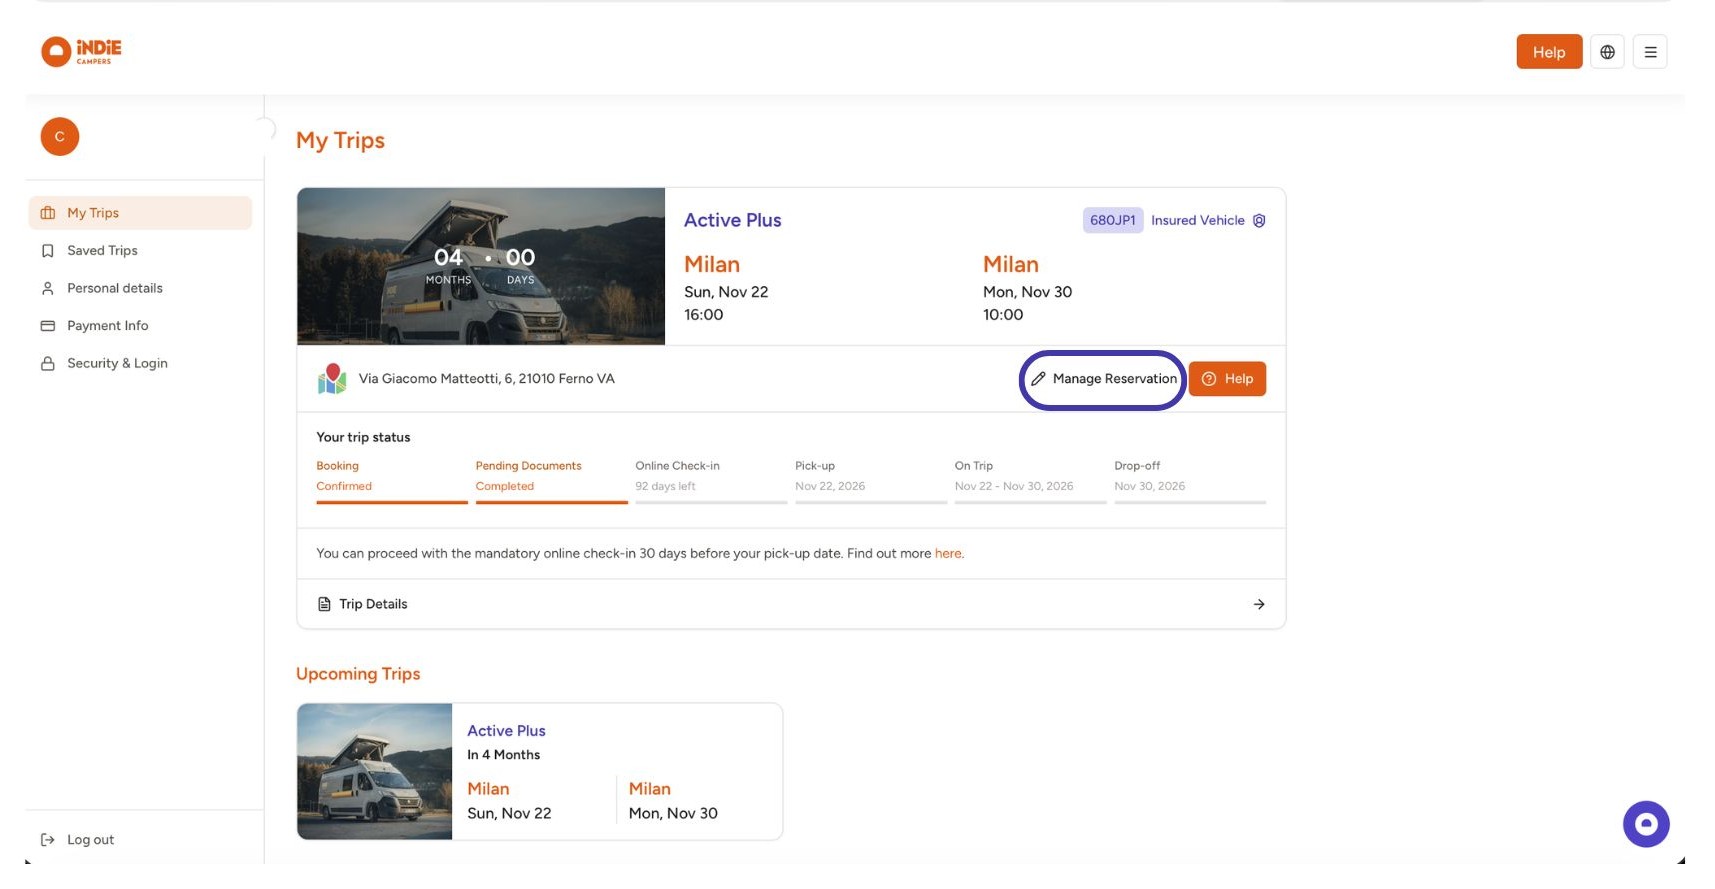Click the Booking Confirmed status step
Screen dimensions: 1715x889
tap(392, 481)
